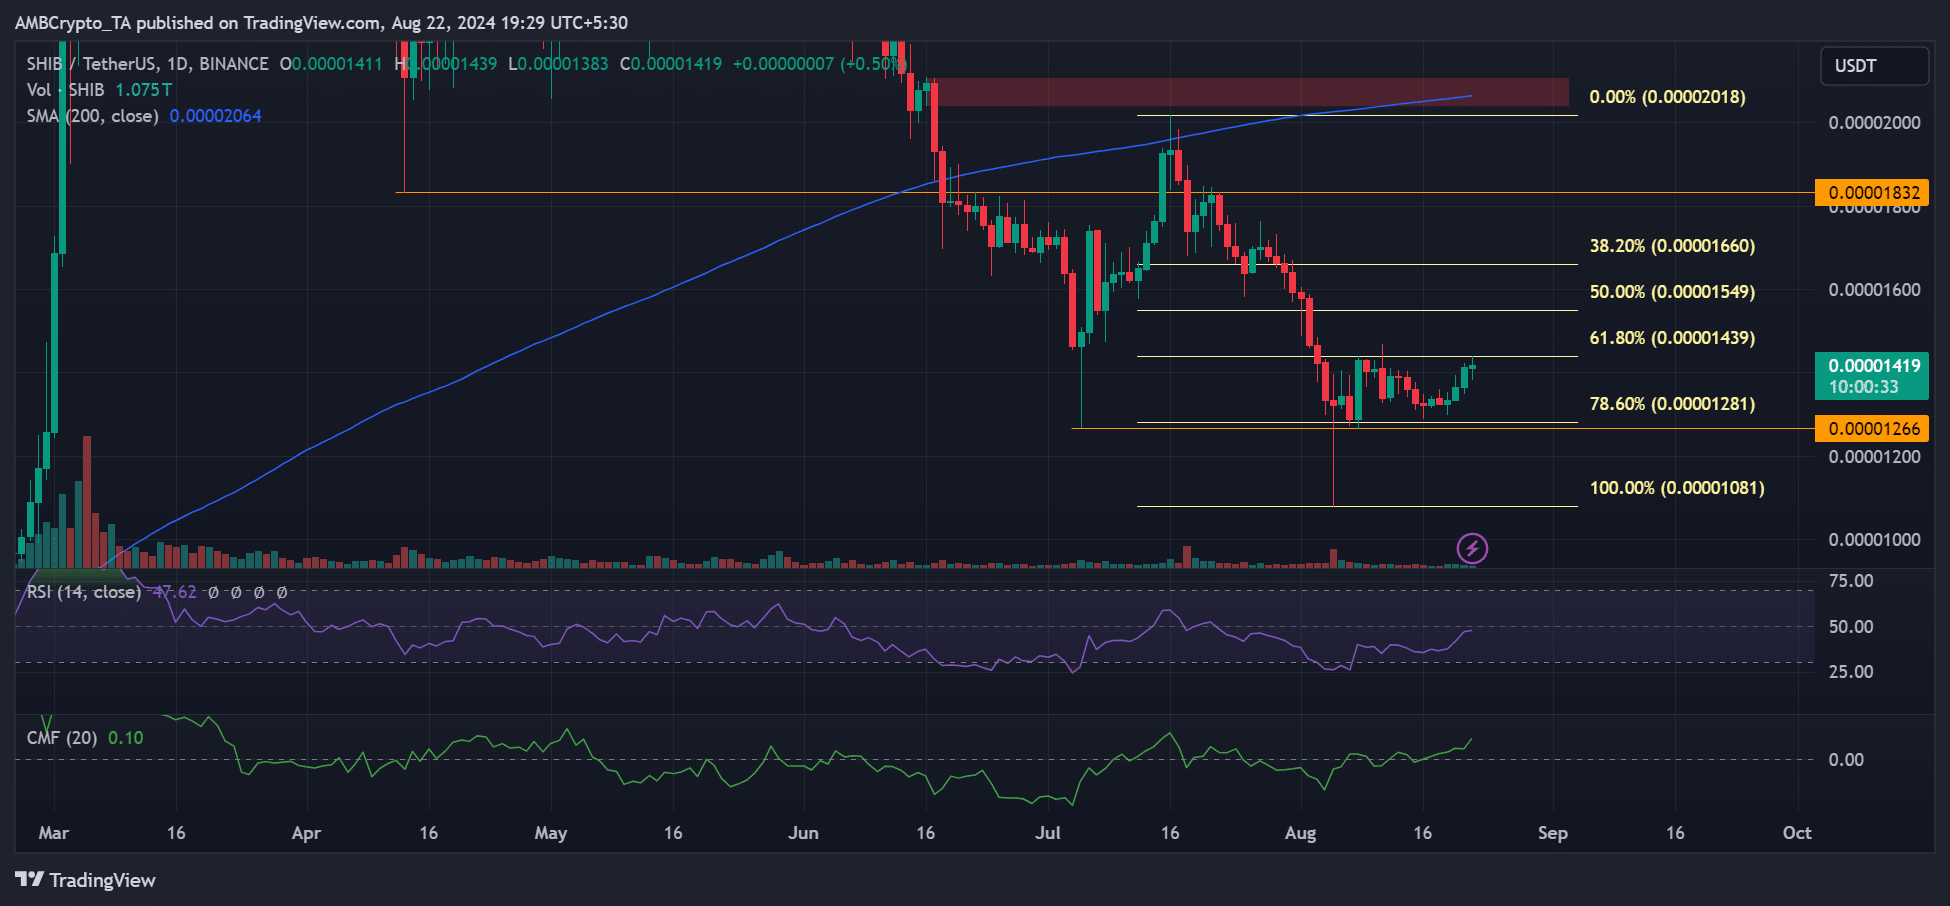Image resolution: width=1950 pixels, height=906 pixels.
Task: Click the Mar label on time axis
Action: pyautogui.click(x=53, y=833)
